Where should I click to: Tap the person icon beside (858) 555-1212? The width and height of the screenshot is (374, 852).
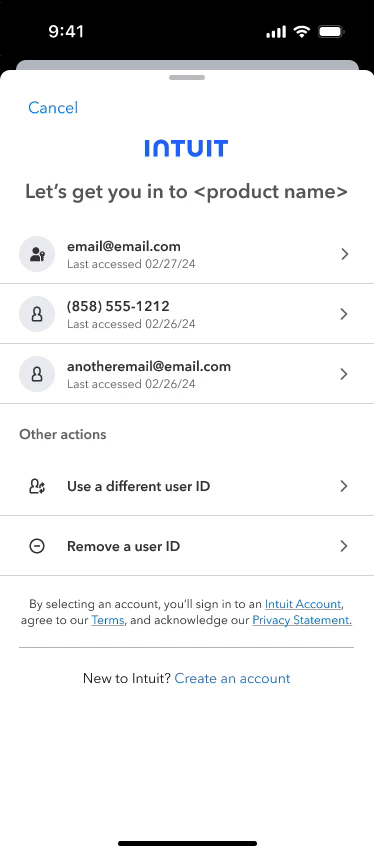point(37,314)
